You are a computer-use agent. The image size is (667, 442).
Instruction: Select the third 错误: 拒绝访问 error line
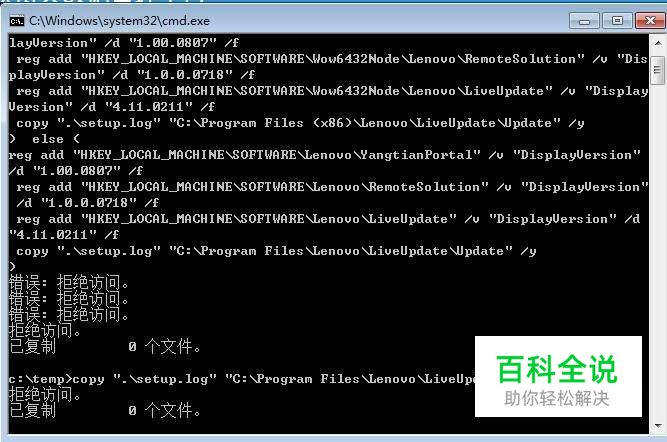68,314
